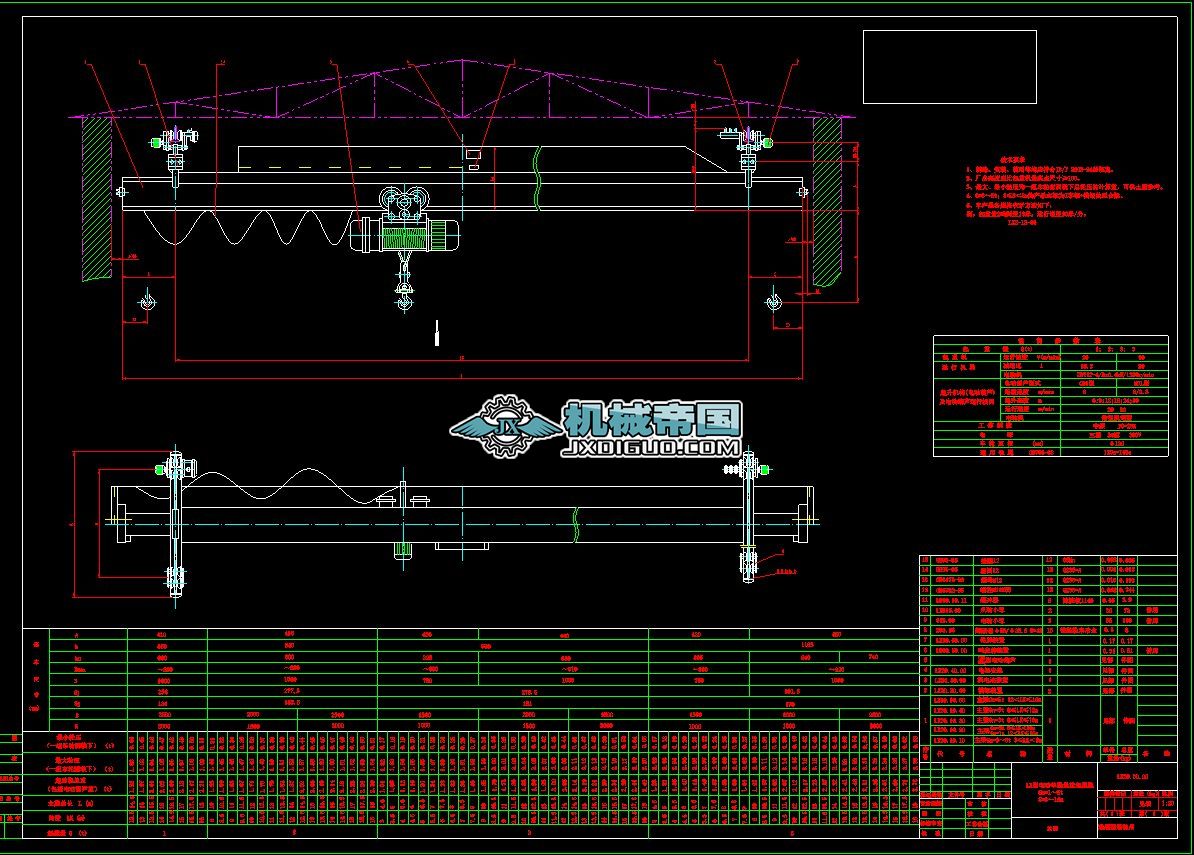The width and height of the screenshot is (1194, 855).
Task: Select the green break line on the elevation girder
Action: tap(538, 178)
